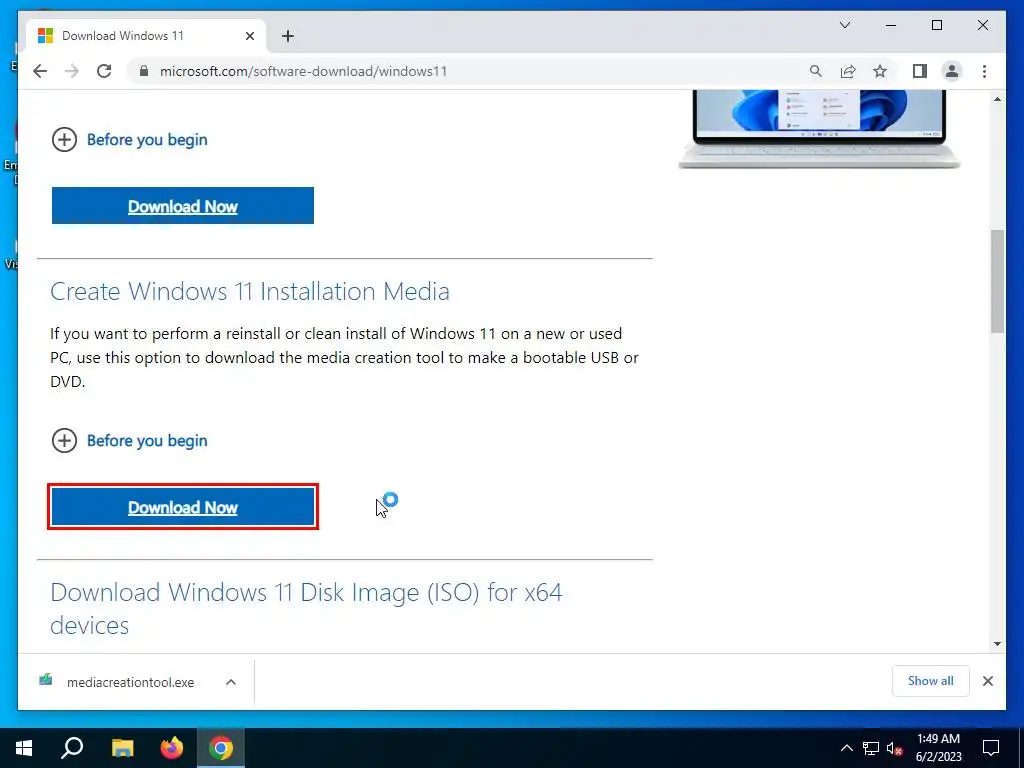Expand the first Before you begin section

(x=129, y=140)
